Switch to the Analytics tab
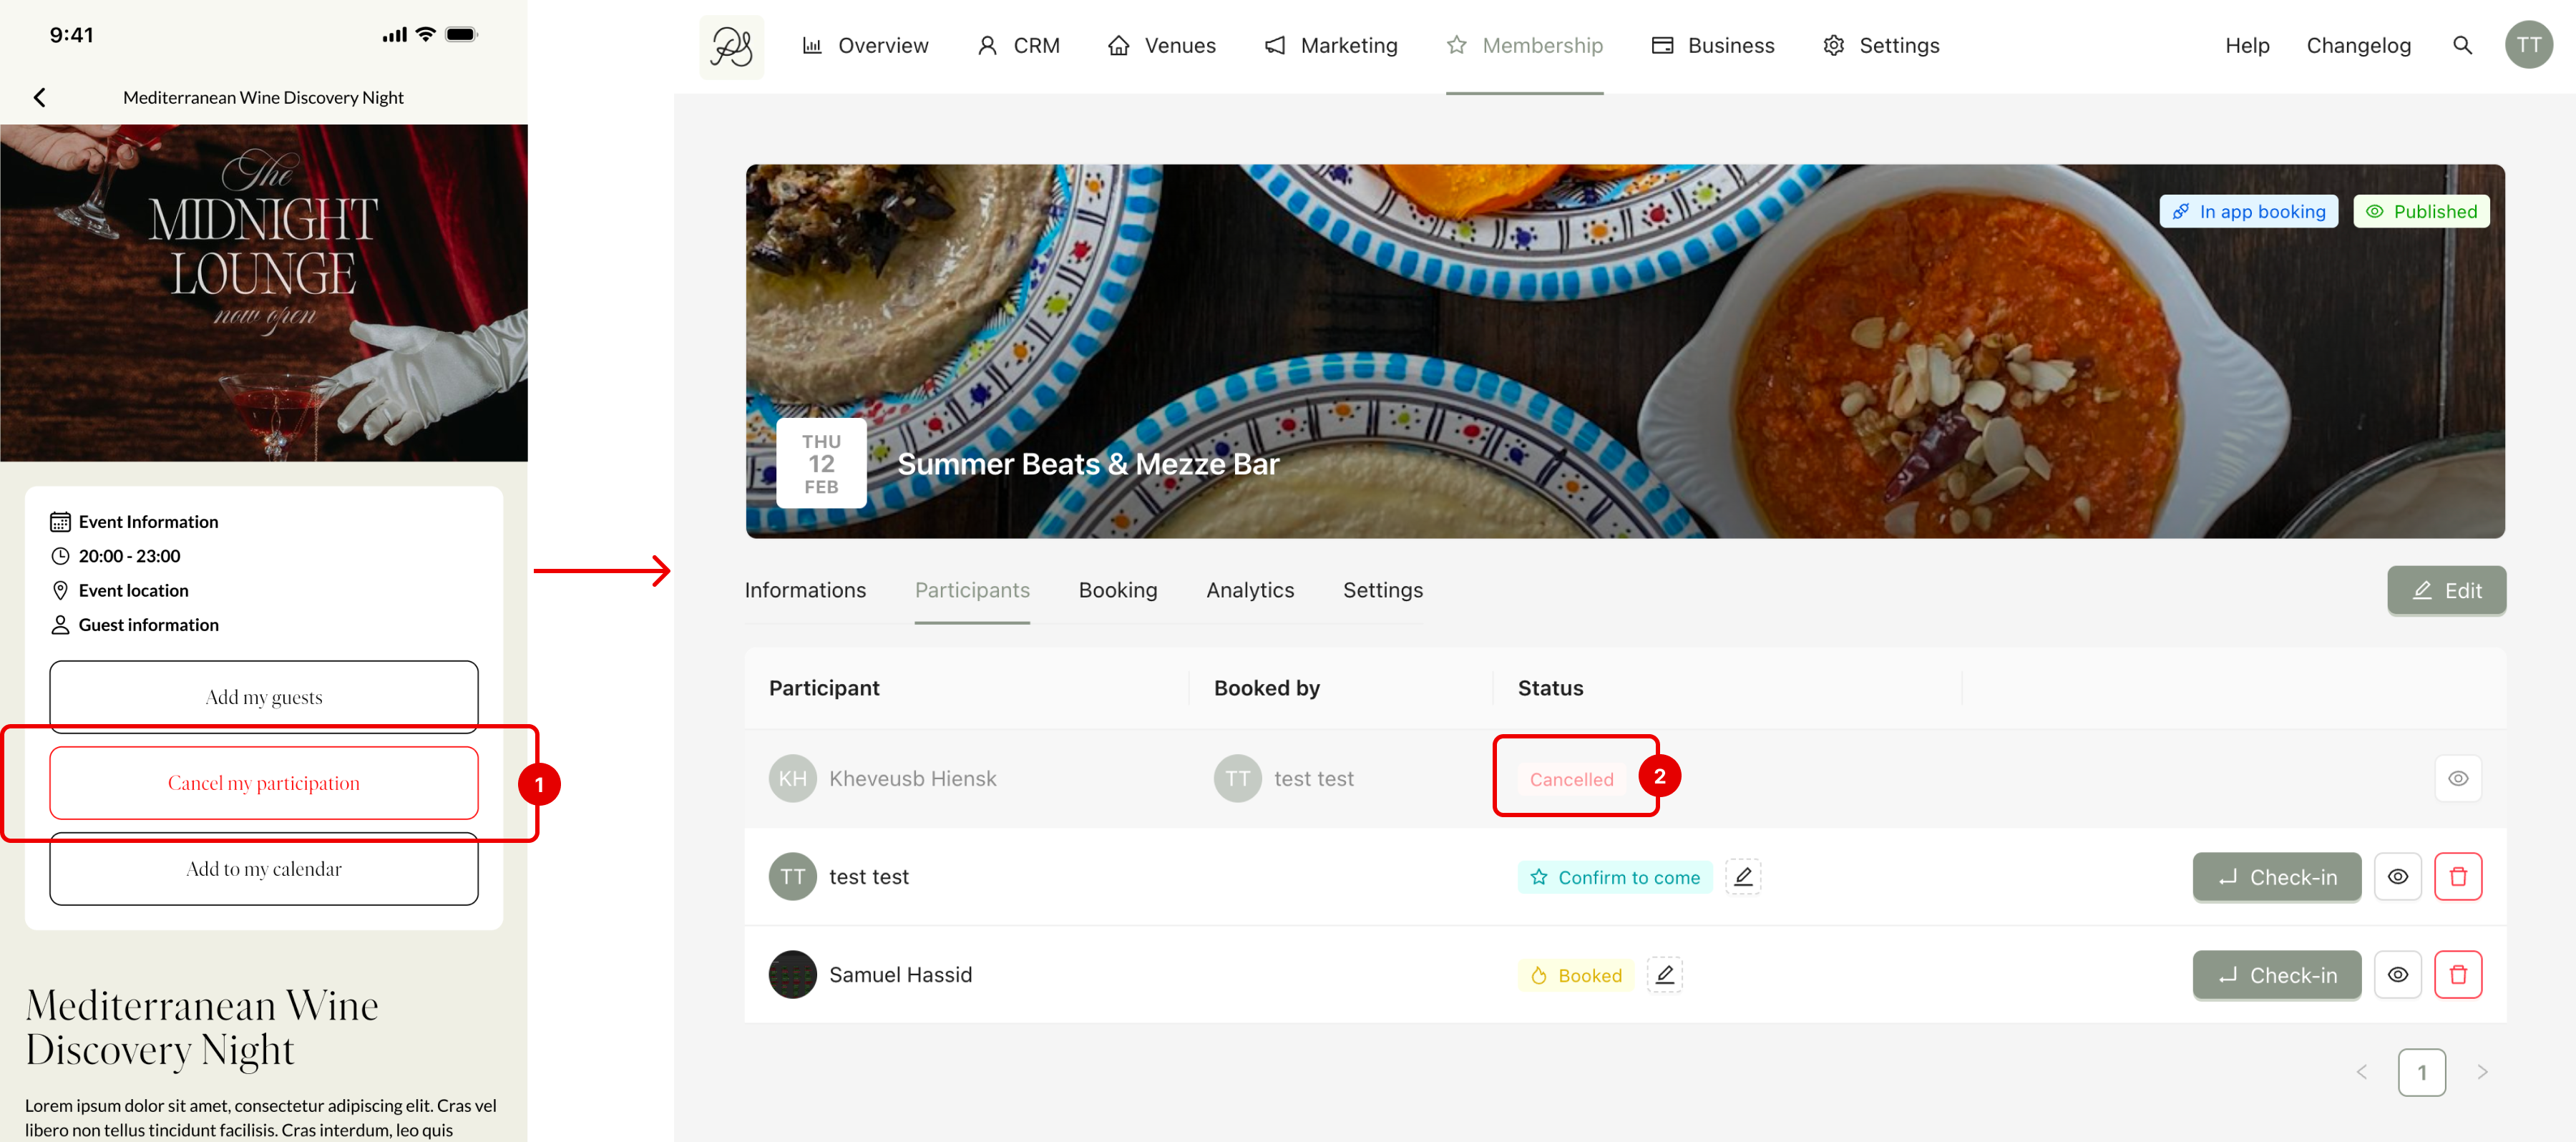 tap(1249, 590)
